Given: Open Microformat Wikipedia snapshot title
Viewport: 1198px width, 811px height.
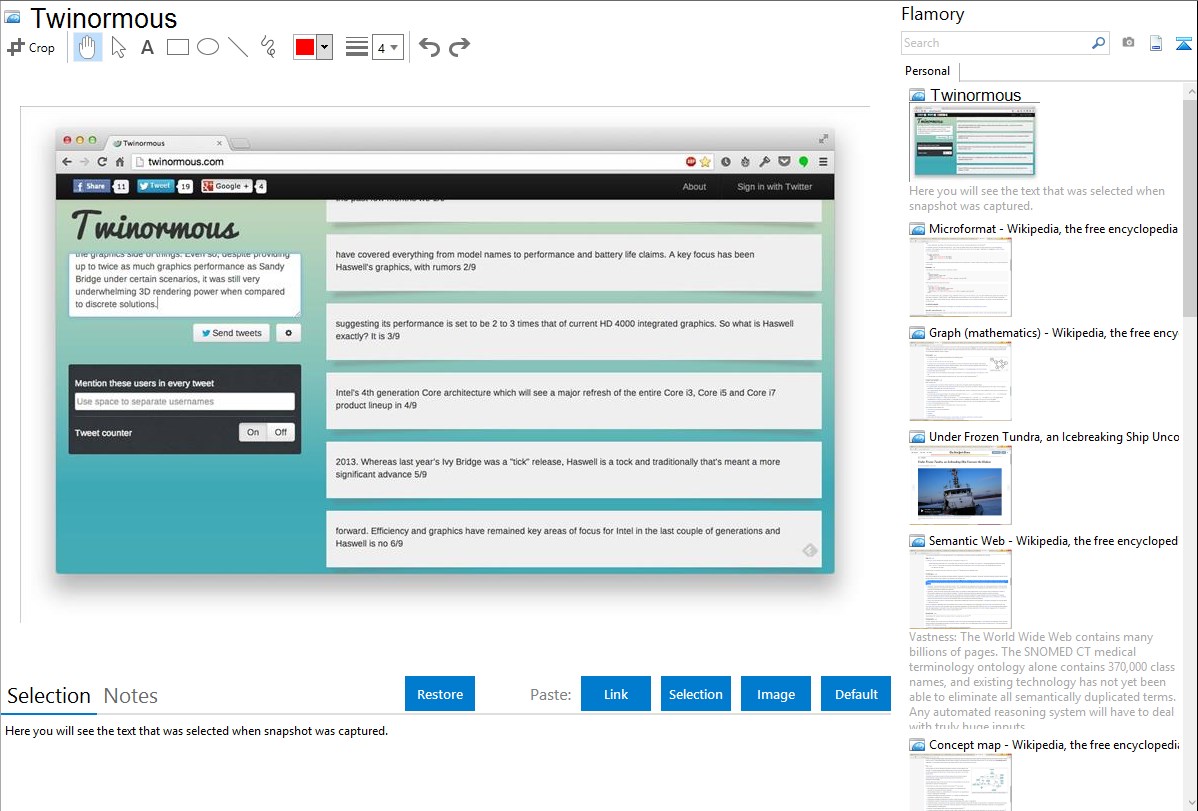Looking at the screenshot, I should click(1053, 229).
